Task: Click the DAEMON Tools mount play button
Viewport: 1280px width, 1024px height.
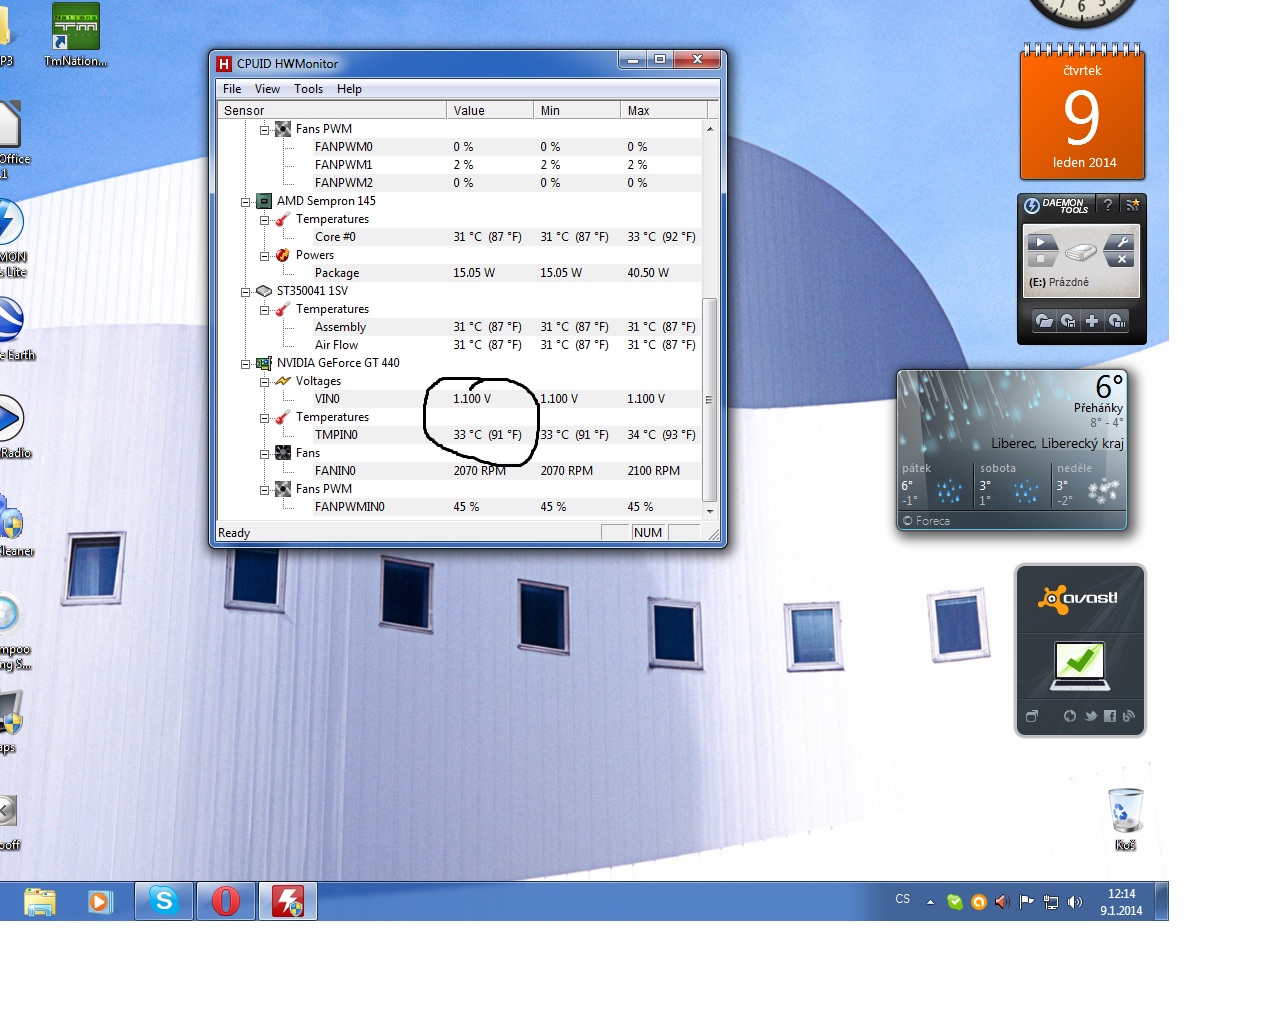Action: [1041, 242]
